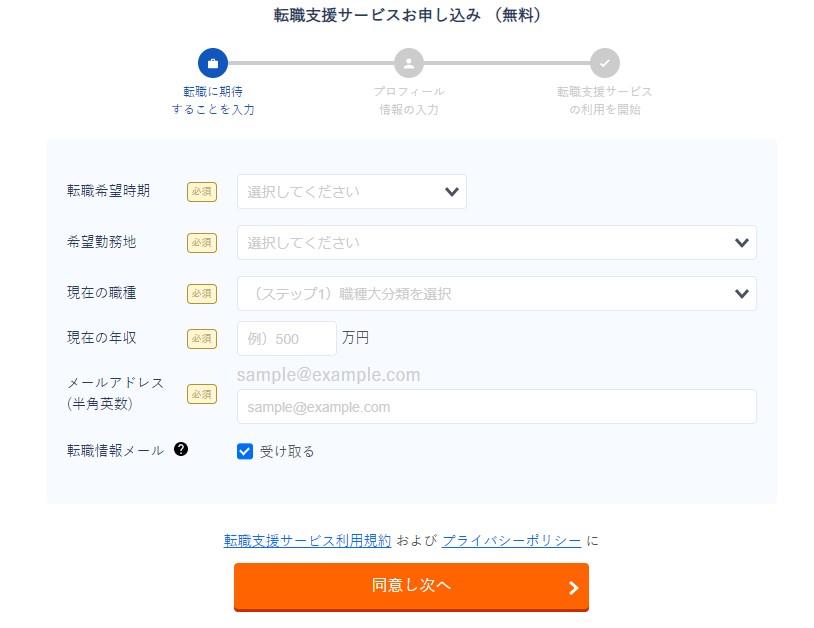Click the email address input field

(x=496, y=406)
